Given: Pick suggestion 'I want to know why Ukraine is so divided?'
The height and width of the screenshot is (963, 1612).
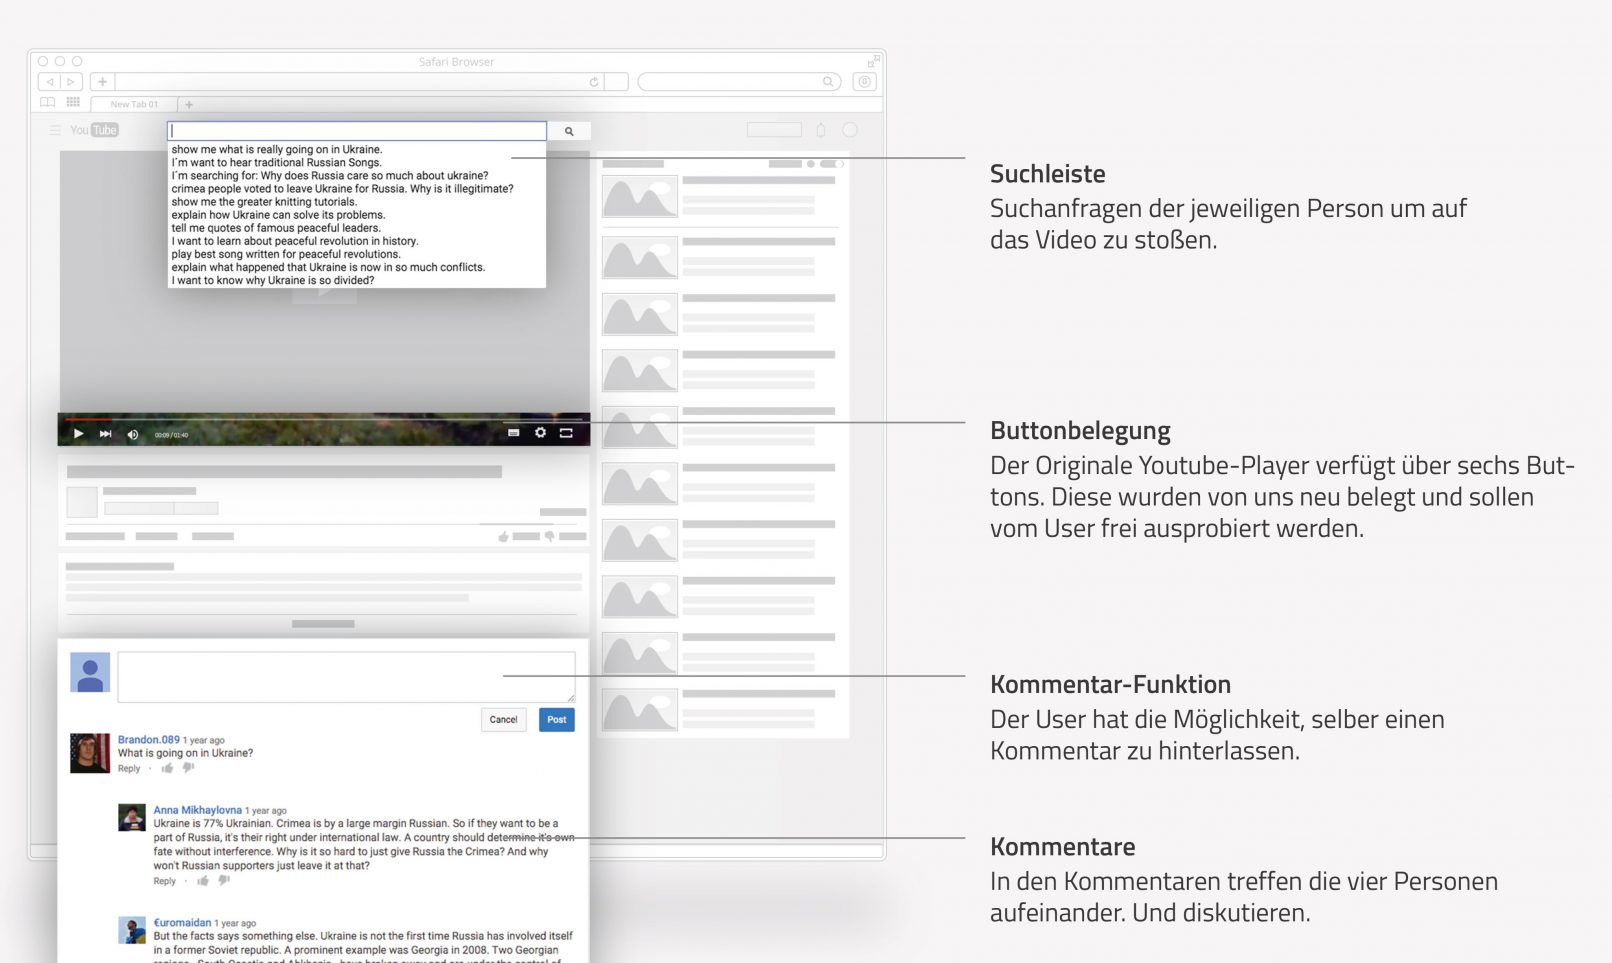Looking at the screenshot, I should (272, 280).
